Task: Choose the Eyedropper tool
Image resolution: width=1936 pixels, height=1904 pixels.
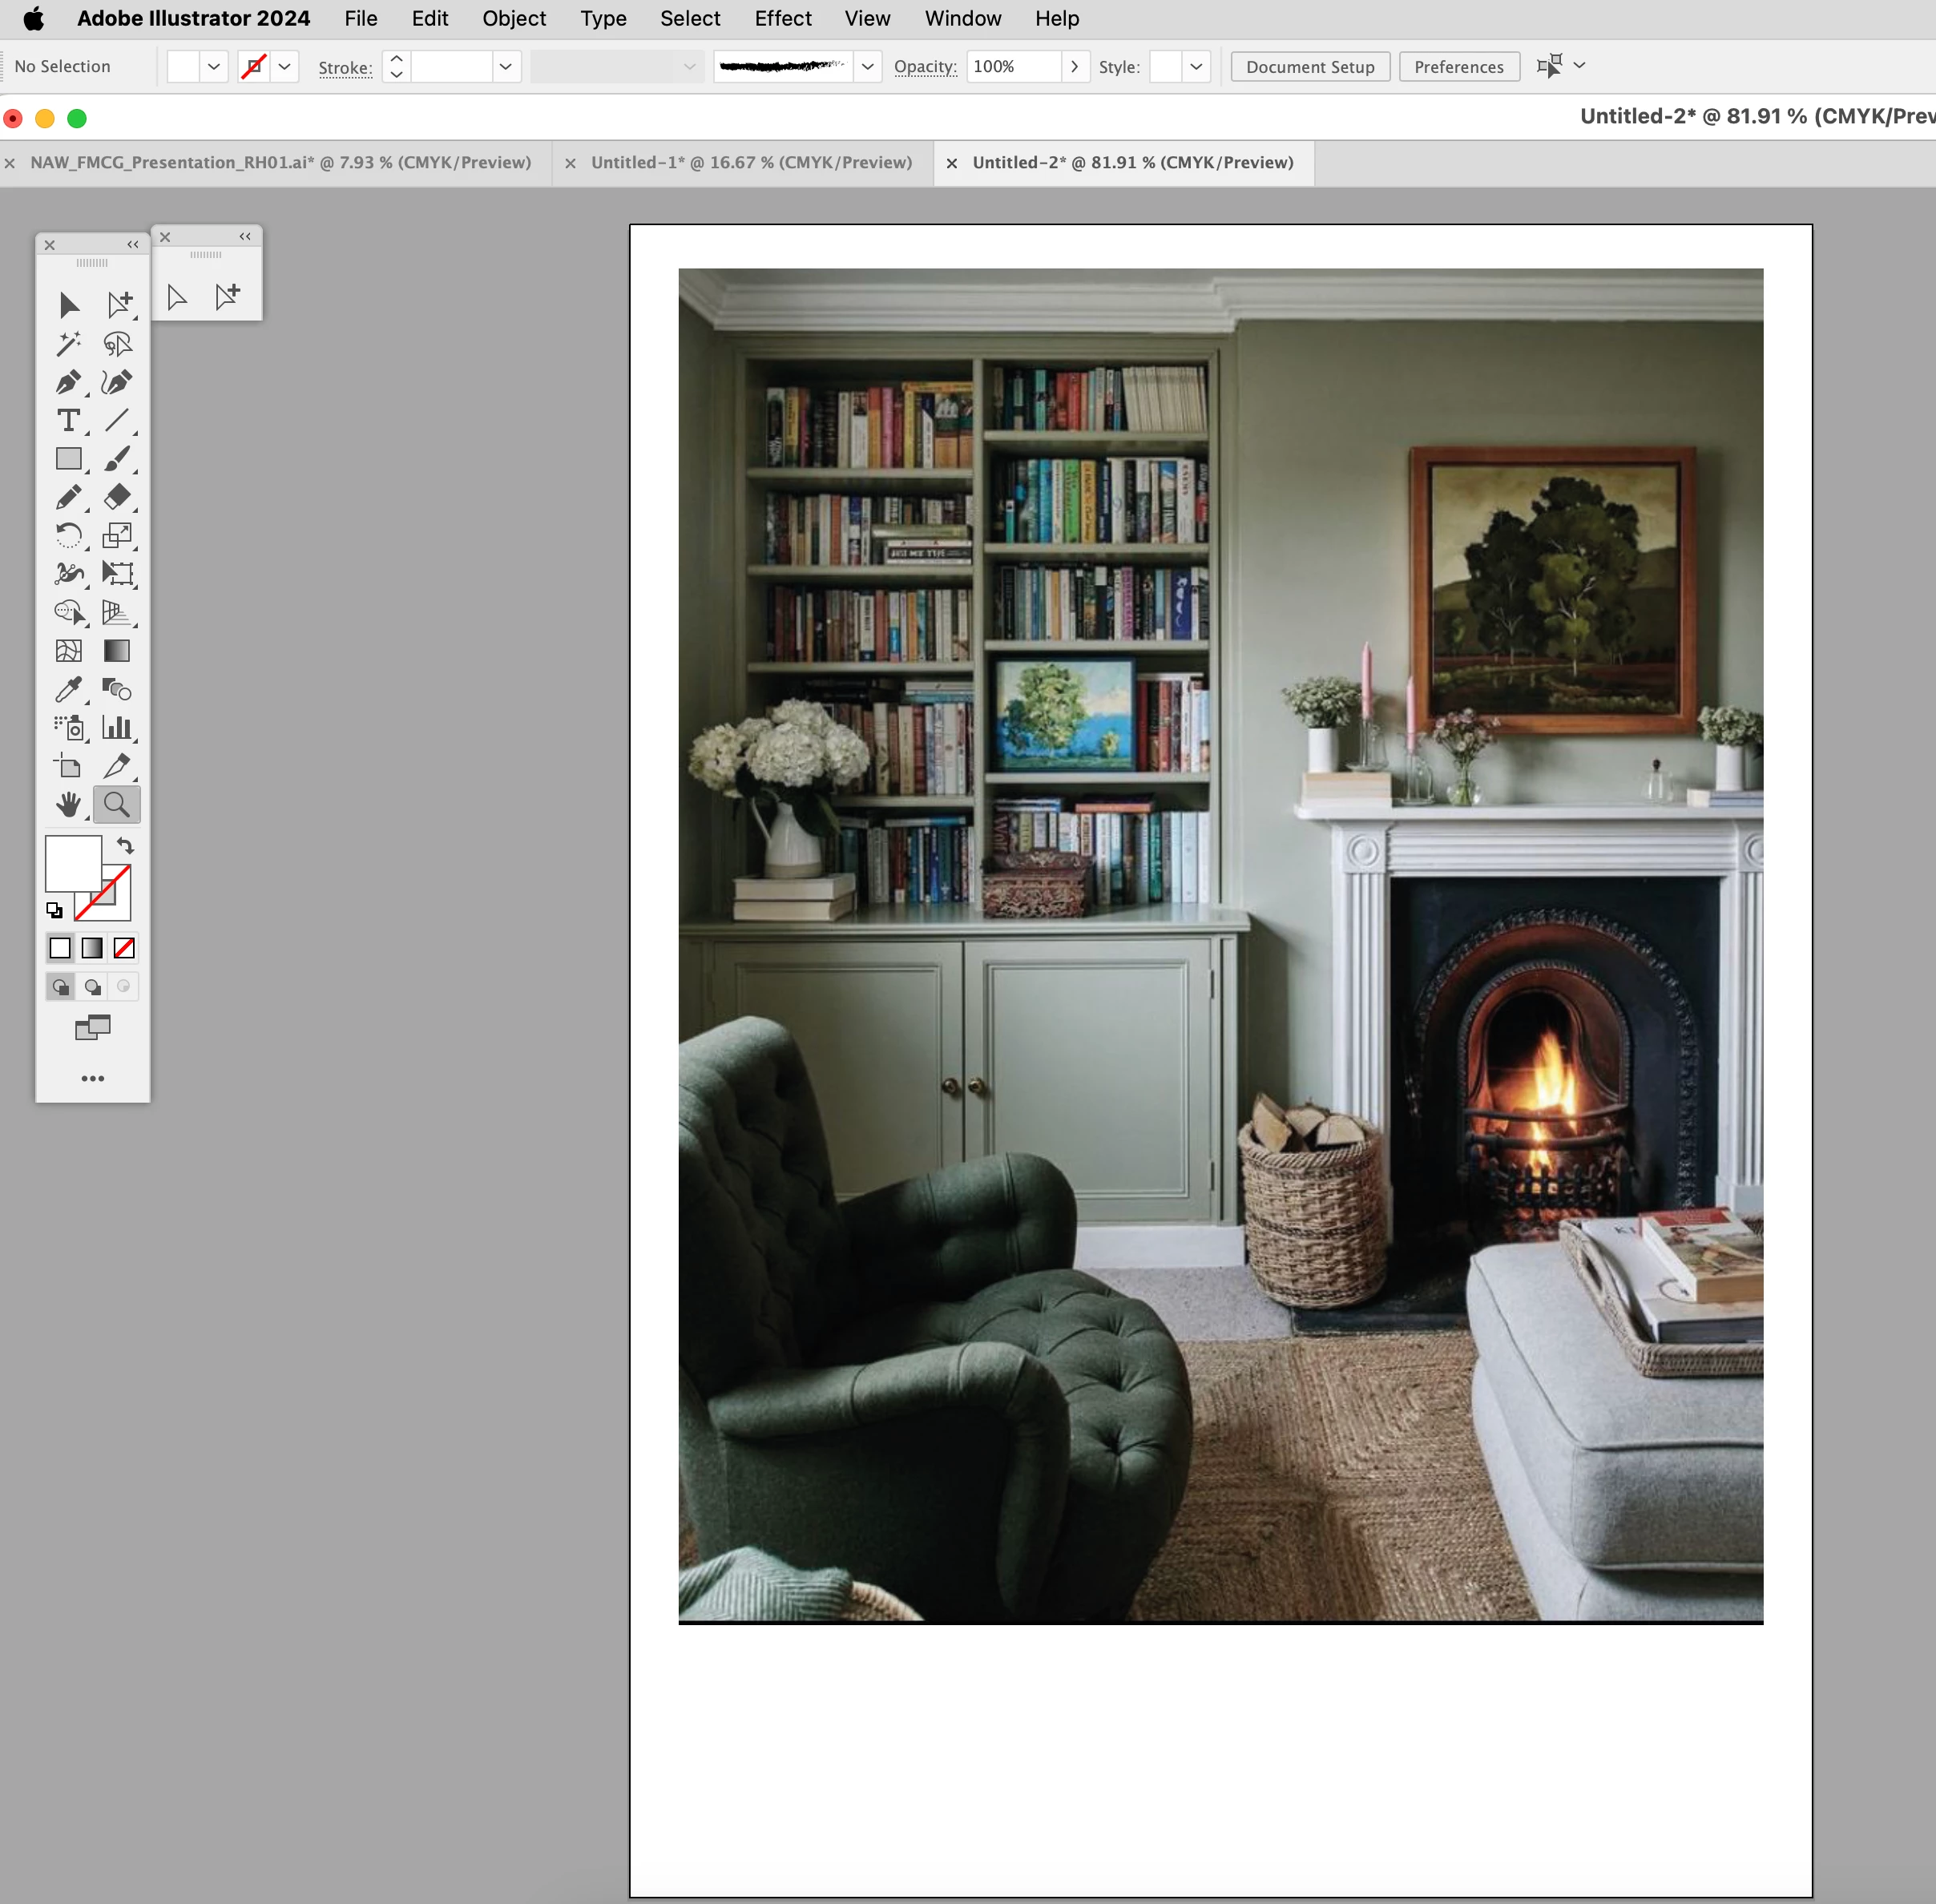Action: point(68,689)
